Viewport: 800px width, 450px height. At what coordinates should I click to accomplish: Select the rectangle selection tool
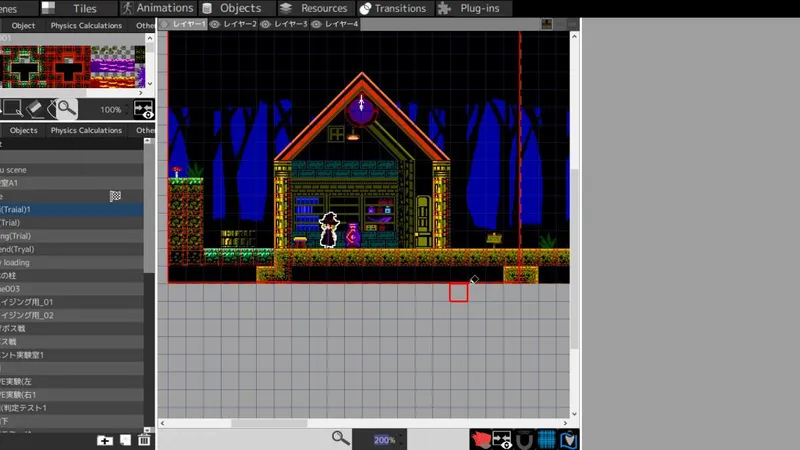coord(12,108)
